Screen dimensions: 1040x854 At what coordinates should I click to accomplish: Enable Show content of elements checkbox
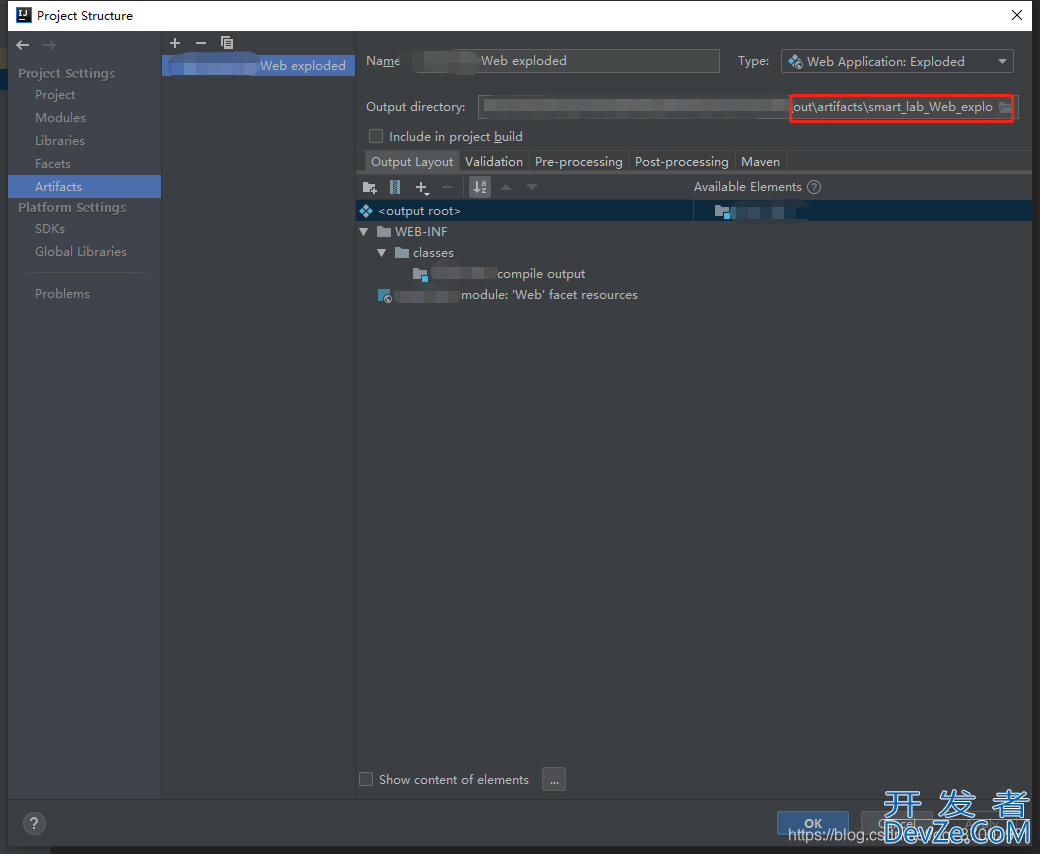[366, 780]
